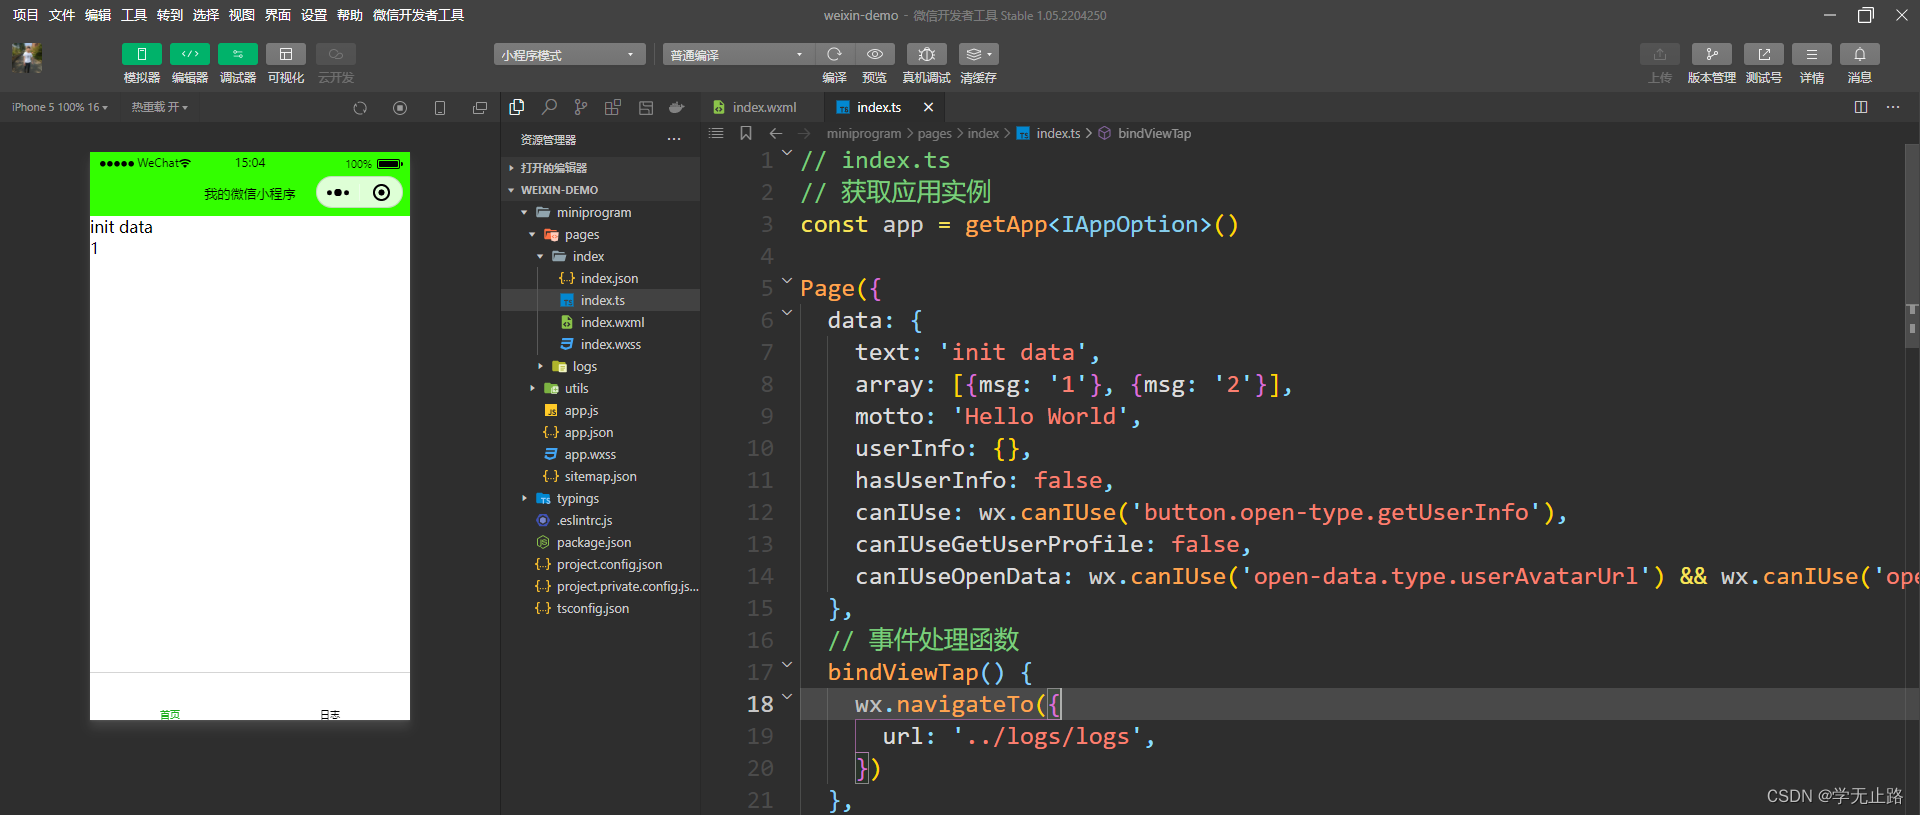
Task: Open the explorer panel more actions ellipsis
Action: pos(674,140)
